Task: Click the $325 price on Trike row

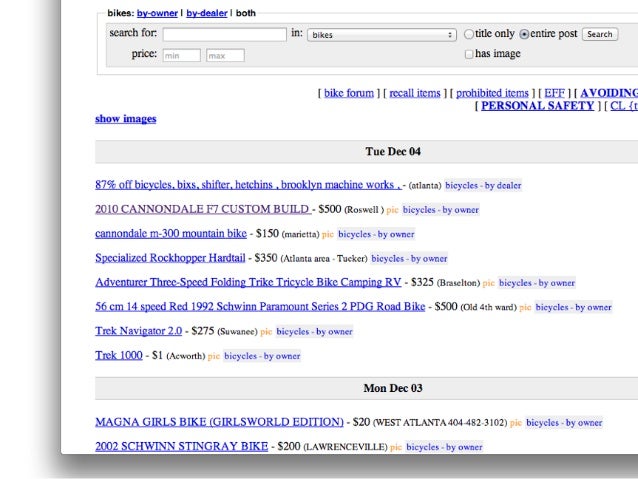Action: (x=422, y=282)
